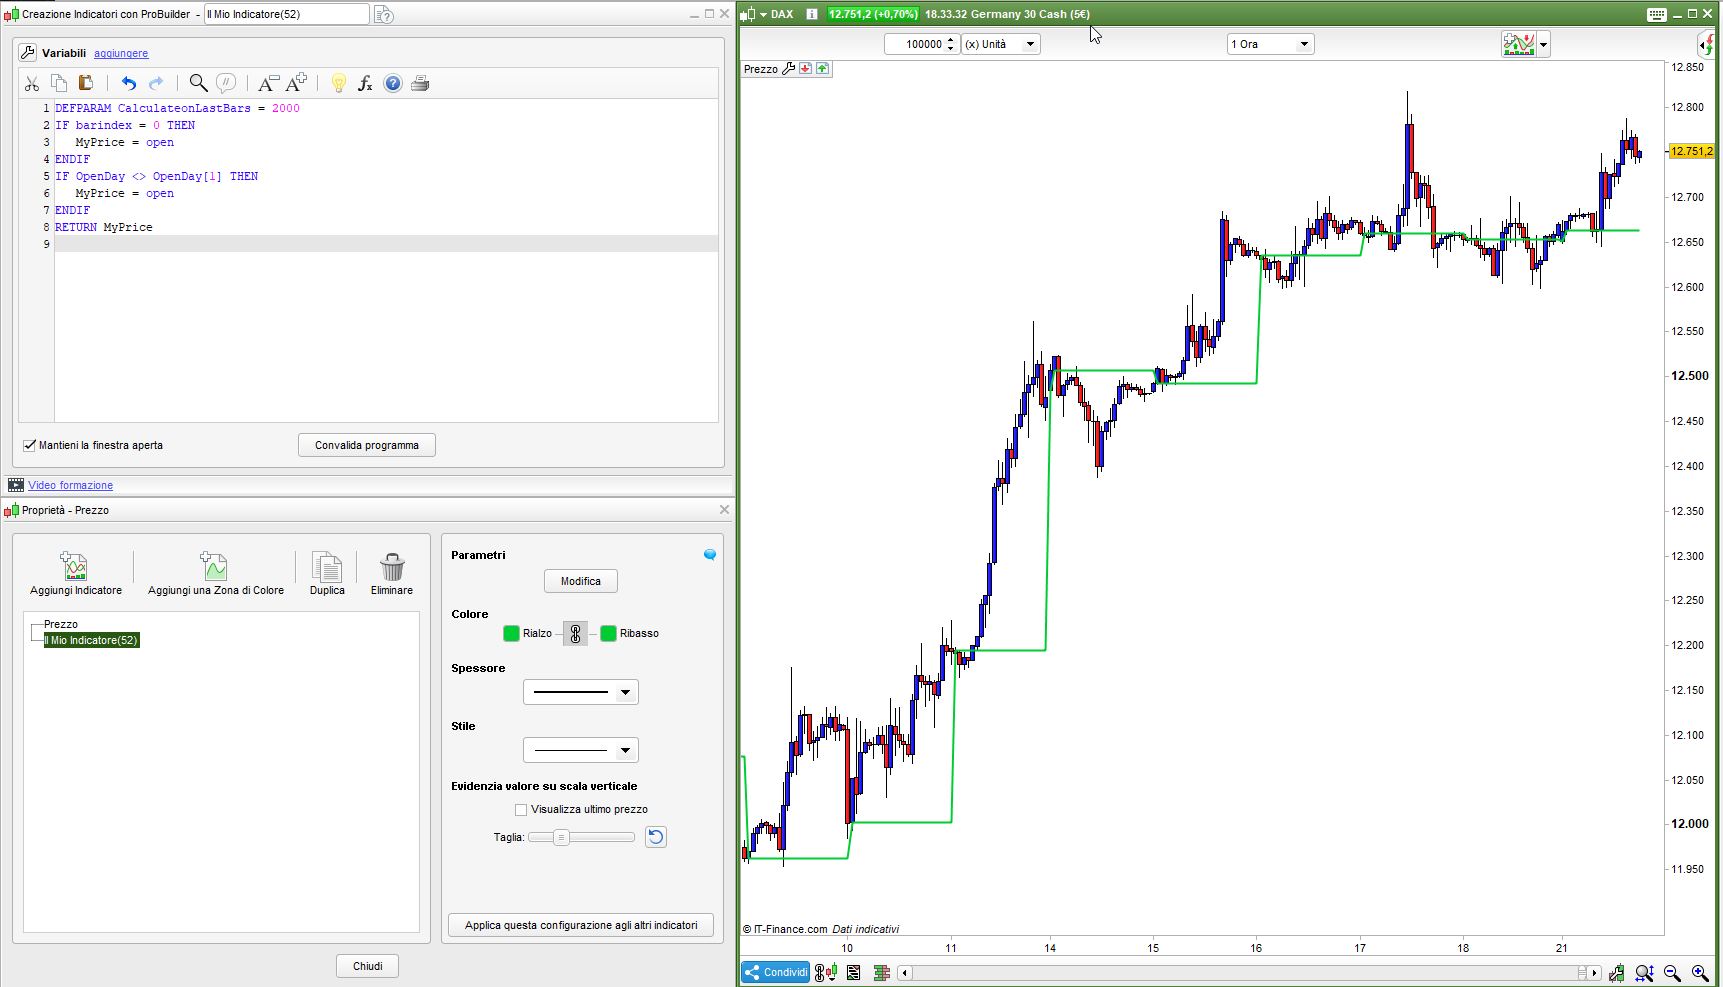Click the indicator name field Il Mio Indicatore(52)
Image resolution: width=1723 pixels, height=987 pixels.
pyautogui.click(x=287, y=14)
